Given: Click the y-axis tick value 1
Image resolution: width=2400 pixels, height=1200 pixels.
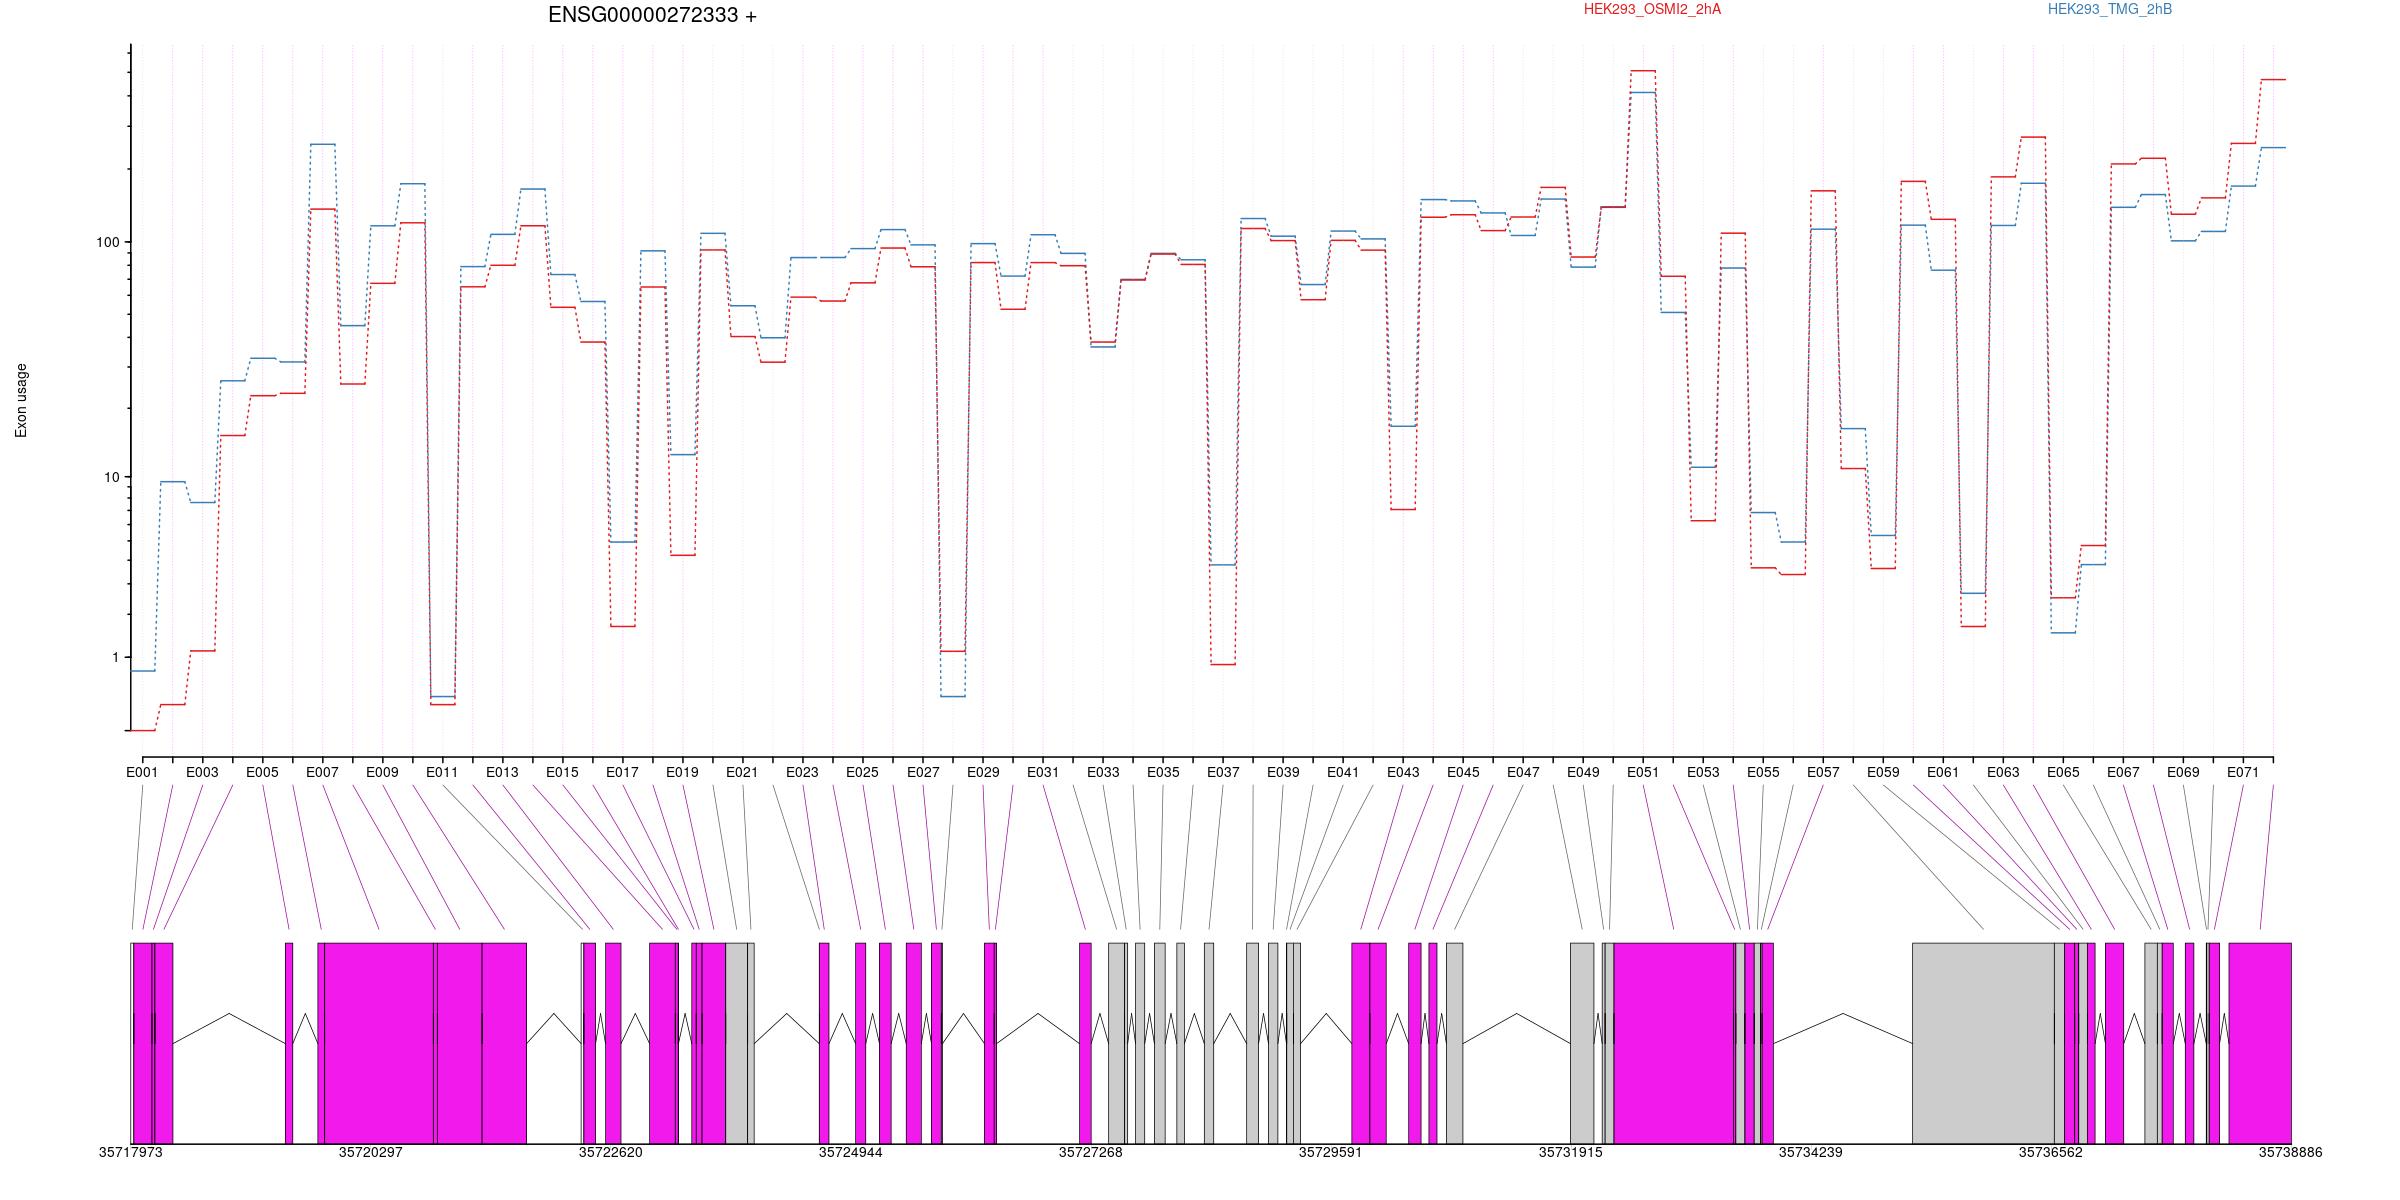Looking at the screenshot, I should pos(115,657).
